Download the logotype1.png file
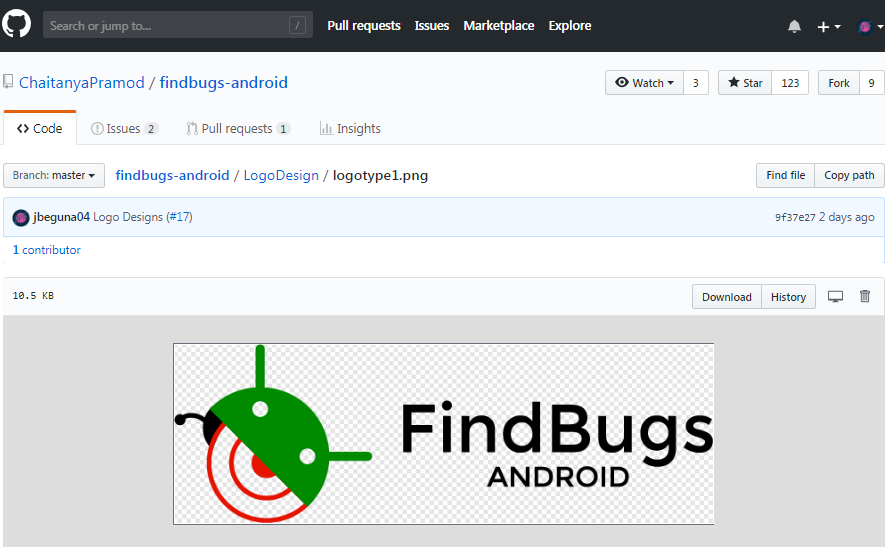 click(727, 297)
